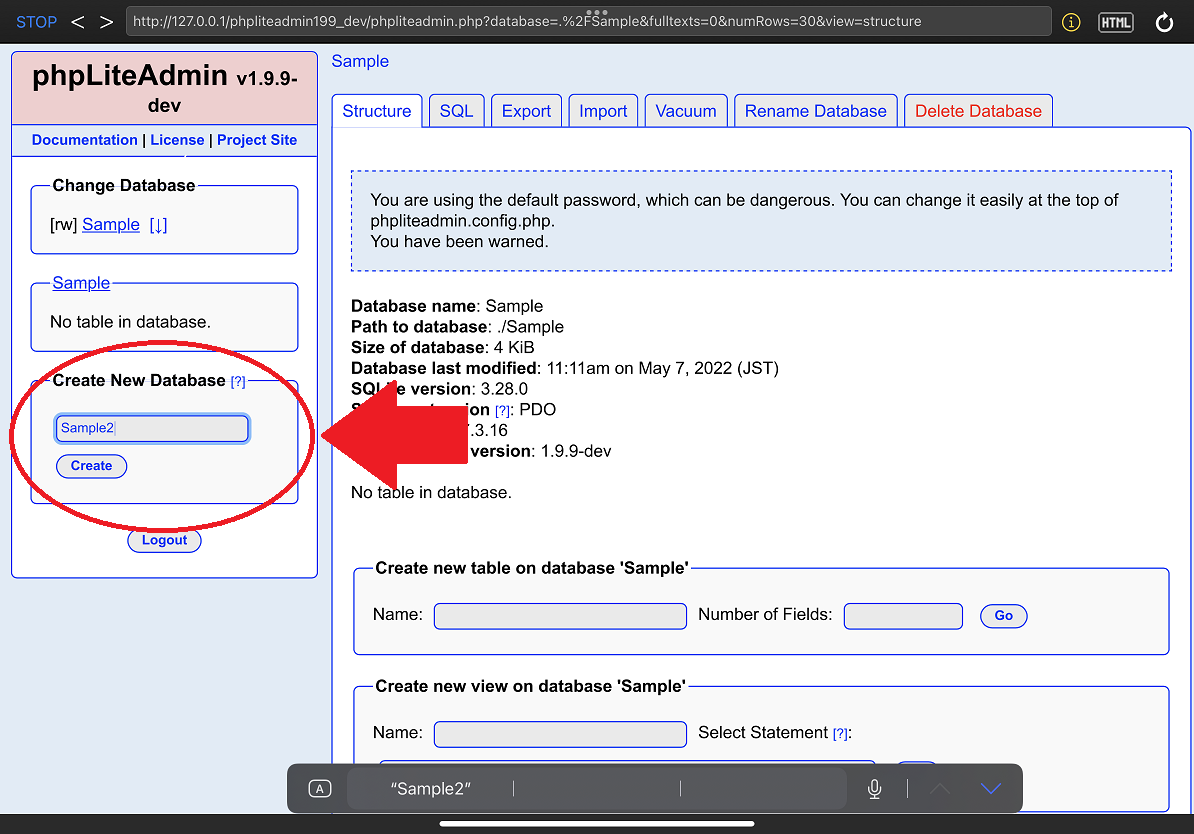Open the Documentation link
Image resolution: width=1194 pixels, height=834 pixels.
point(85,140)
